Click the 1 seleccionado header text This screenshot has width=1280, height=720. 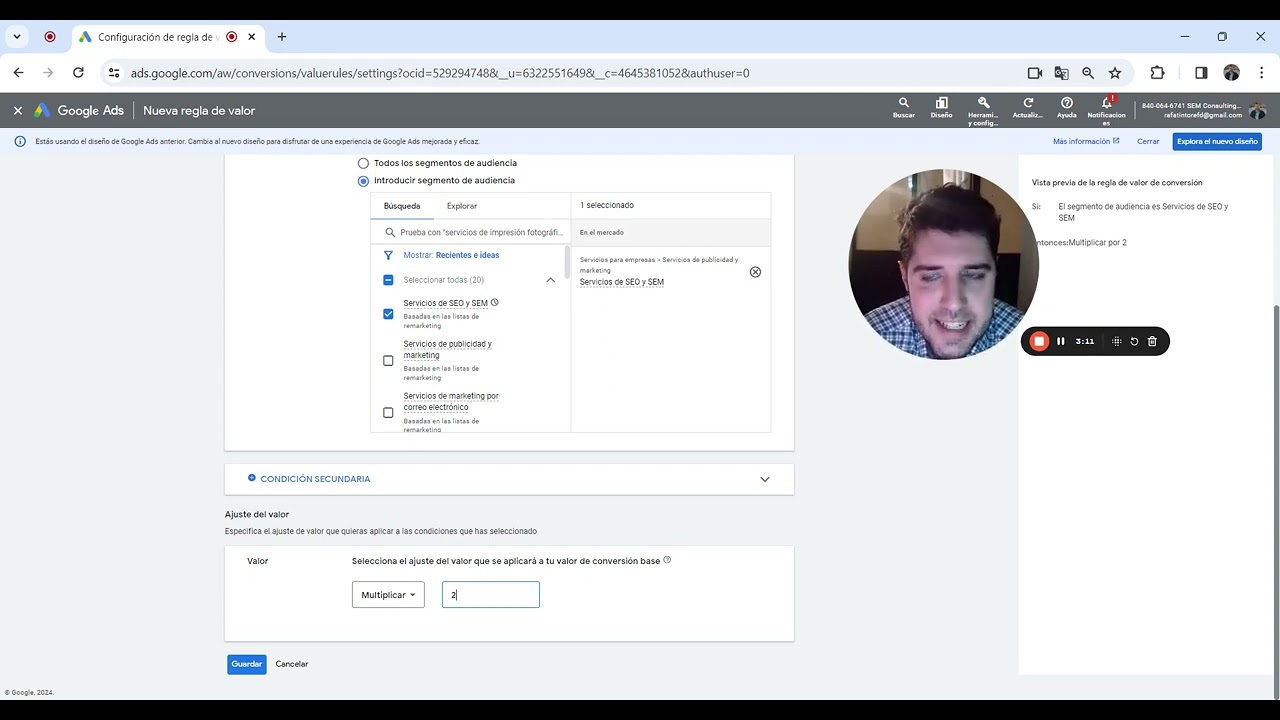[607, 205]
